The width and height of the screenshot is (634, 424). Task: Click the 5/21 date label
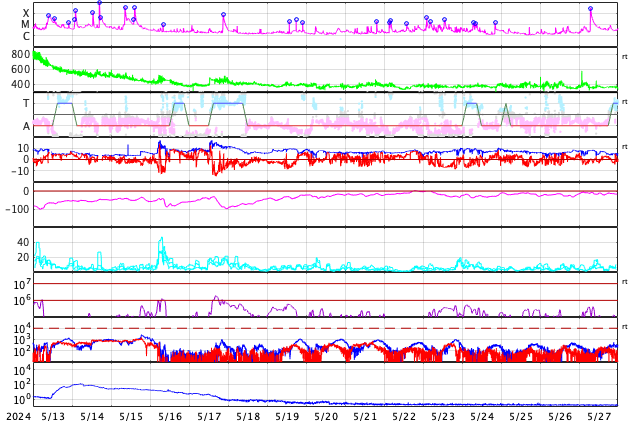[365, 417]
